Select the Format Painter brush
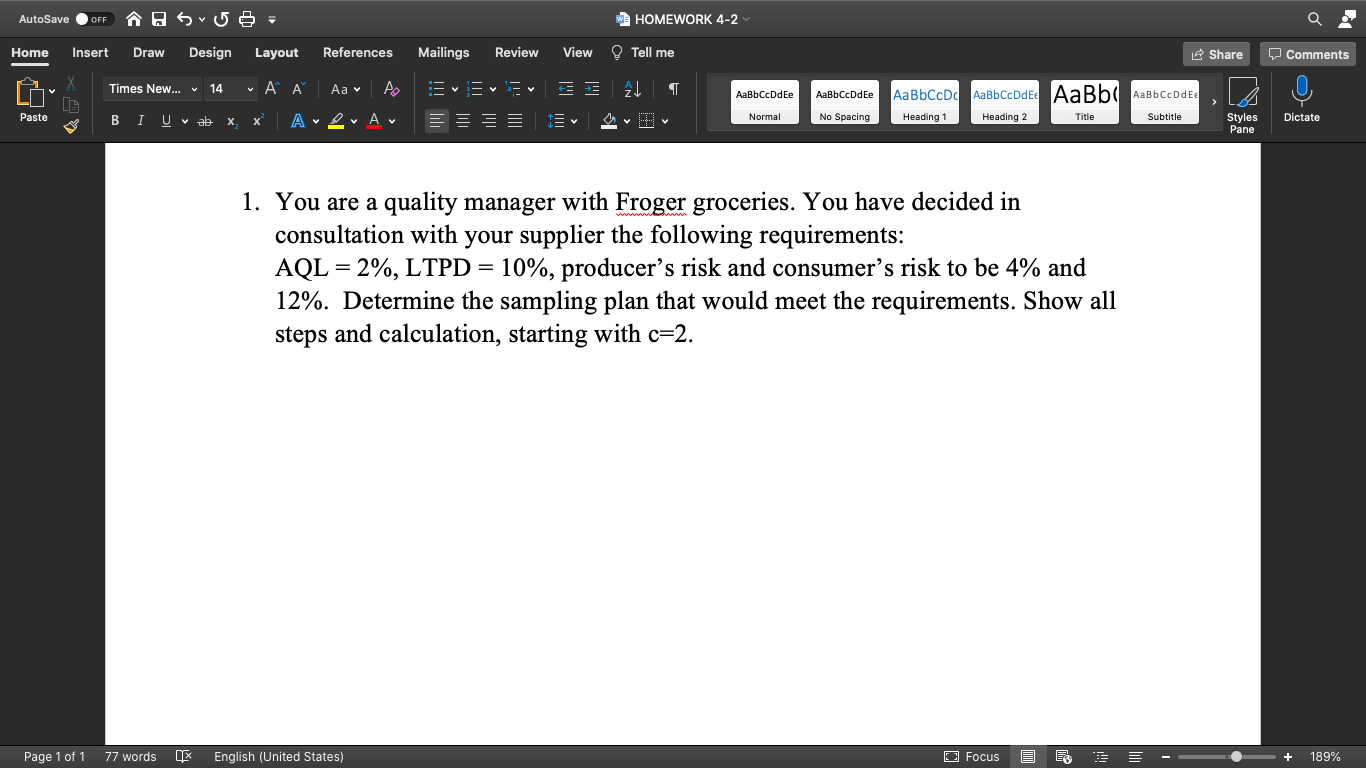The height and width of the screenshot is (768, 1366). tap(70, 126)
